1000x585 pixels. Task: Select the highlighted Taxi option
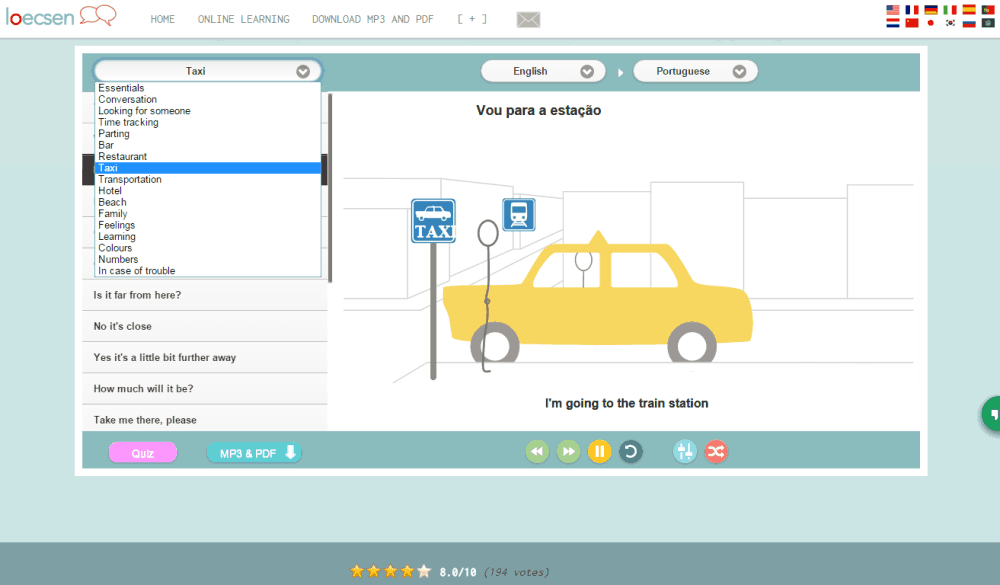coord(208,168)
